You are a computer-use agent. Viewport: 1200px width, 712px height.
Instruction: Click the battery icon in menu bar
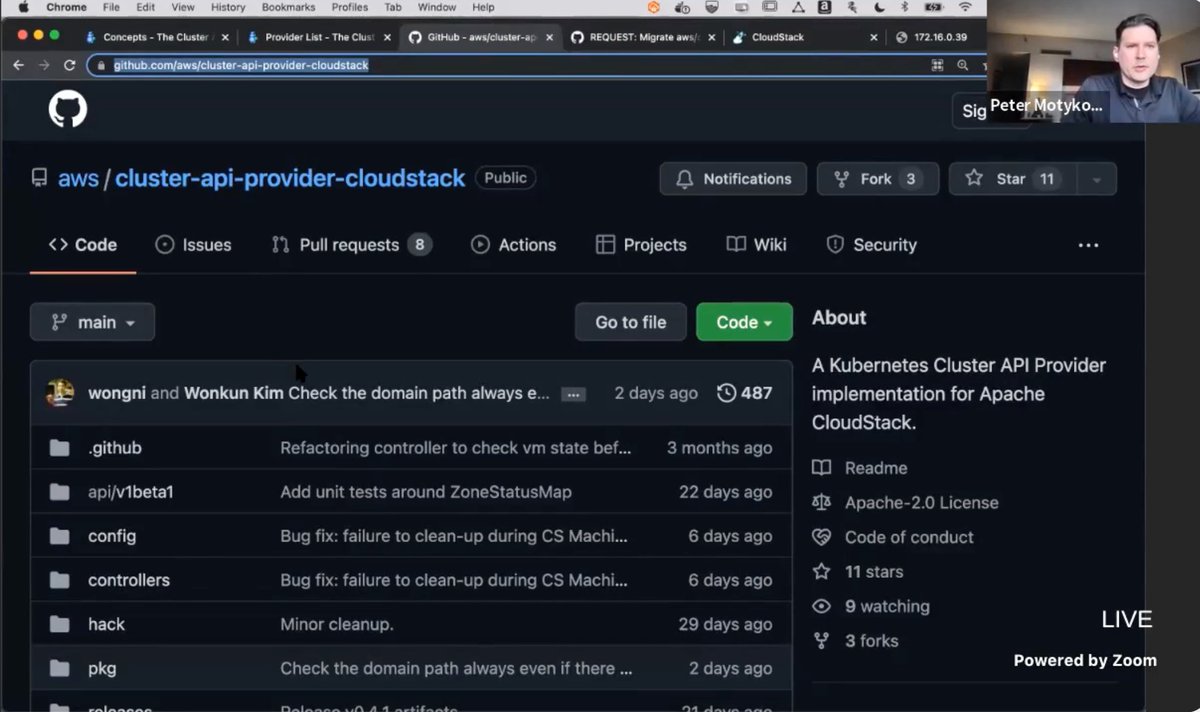[934, 7]
